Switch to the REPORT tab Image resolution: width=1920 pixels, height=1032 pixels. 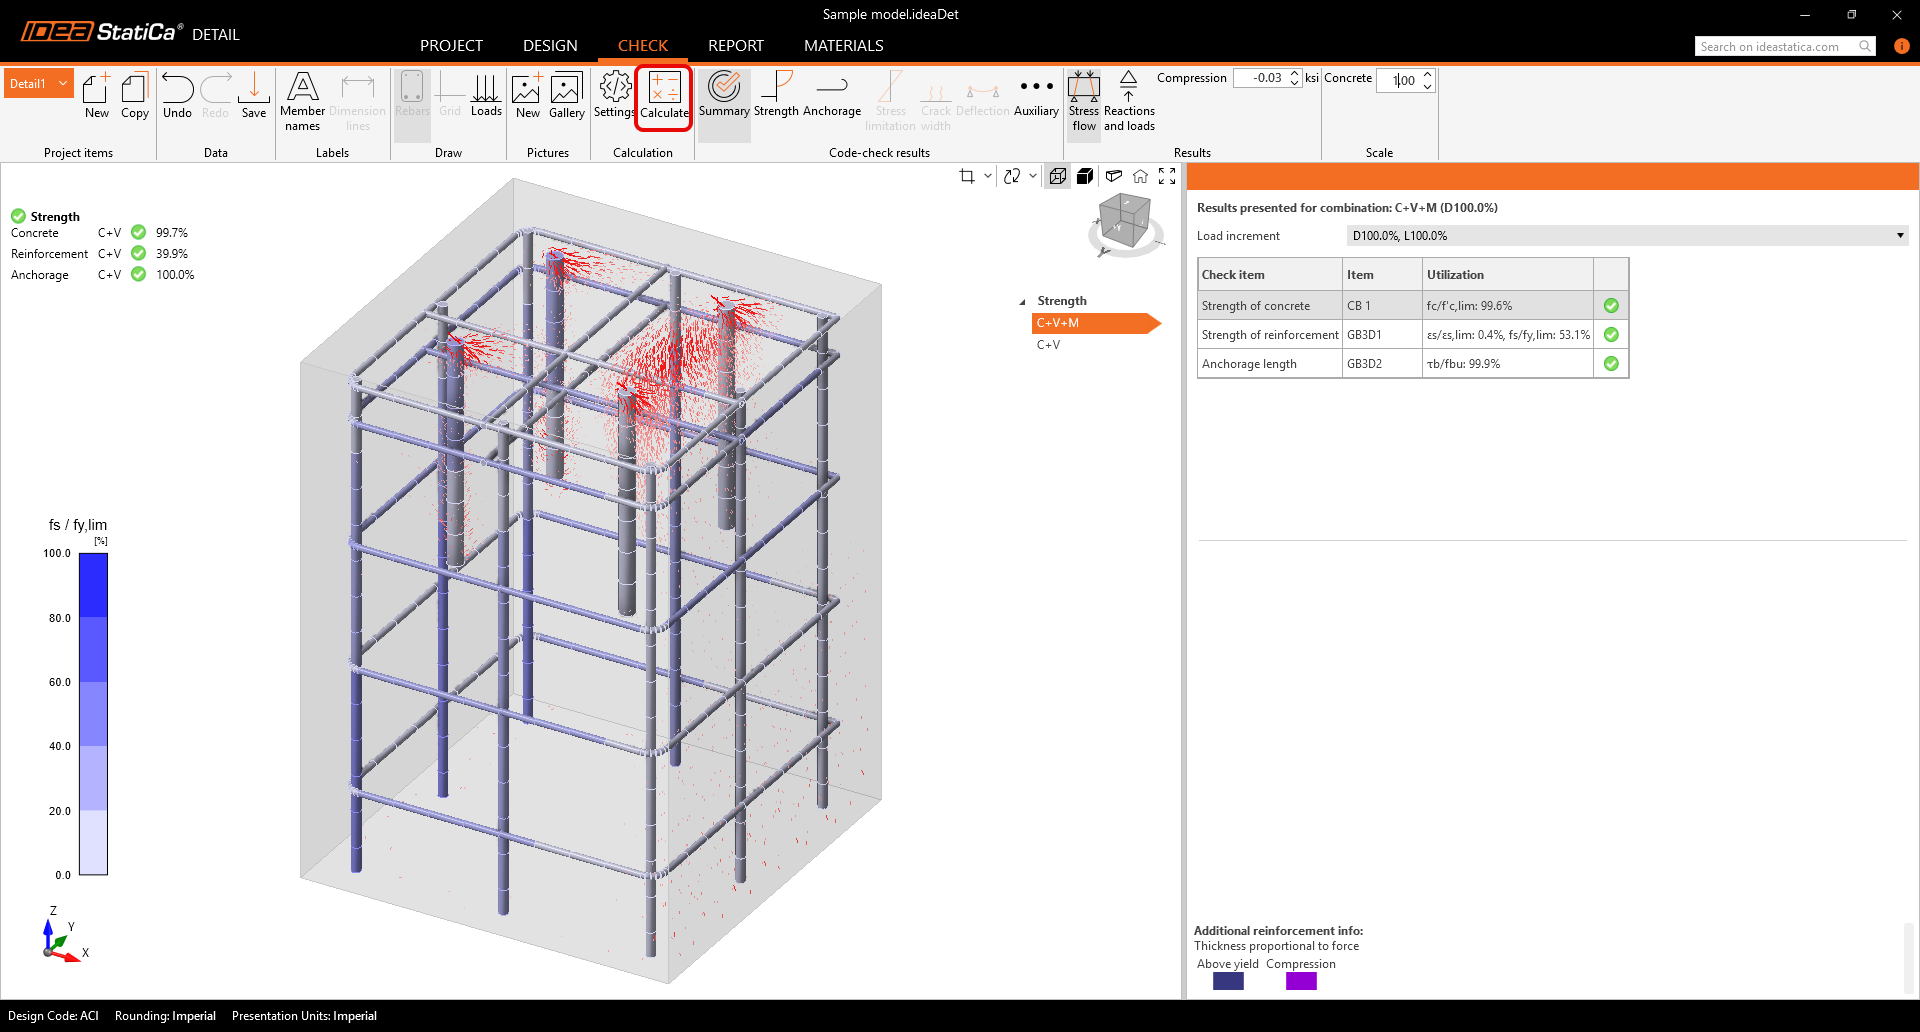[735, 45]
